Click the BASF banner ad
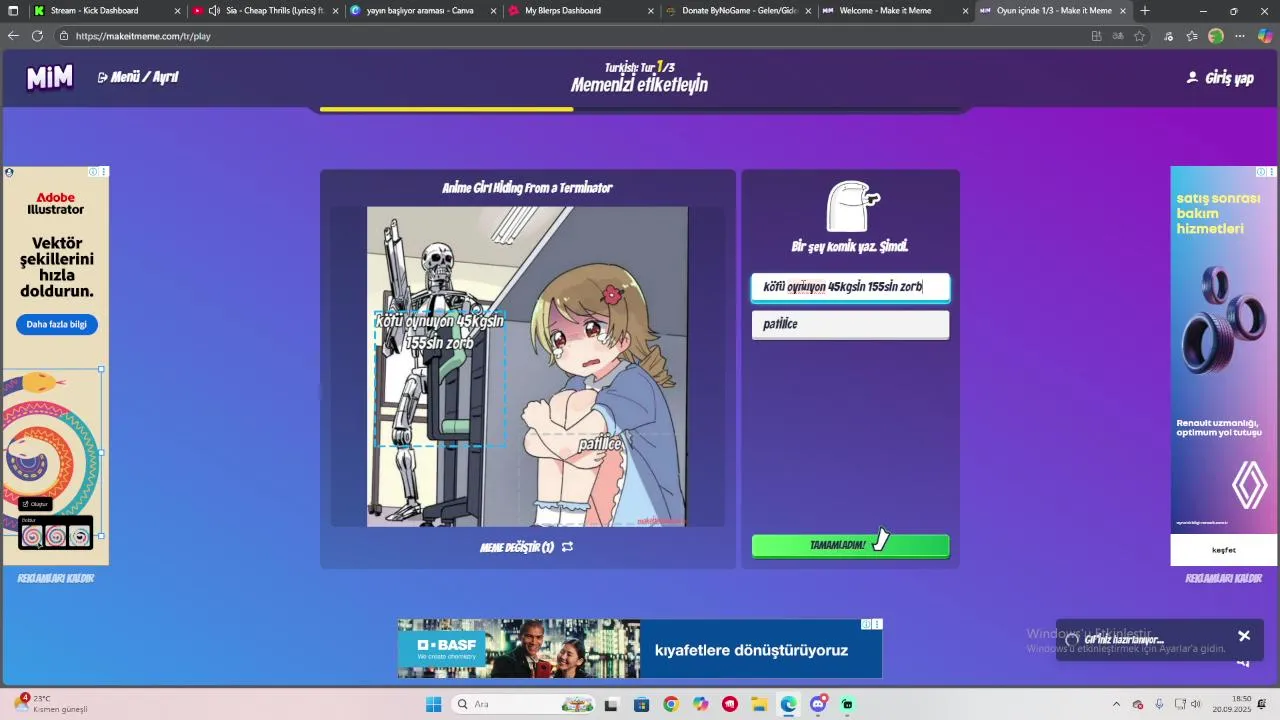Viewport: 1280px width, 720px height. tap(640, 649)
